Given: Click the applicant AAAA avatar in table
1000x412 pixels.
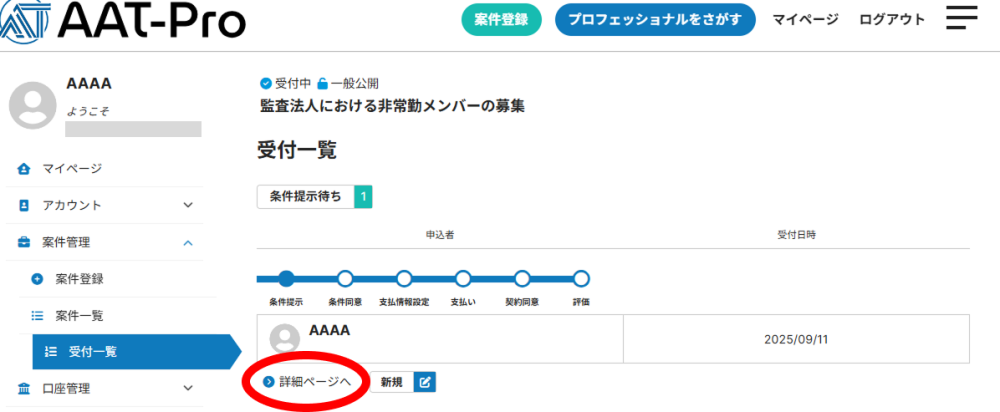Looking at the screenshot, I should pos(286,339).
